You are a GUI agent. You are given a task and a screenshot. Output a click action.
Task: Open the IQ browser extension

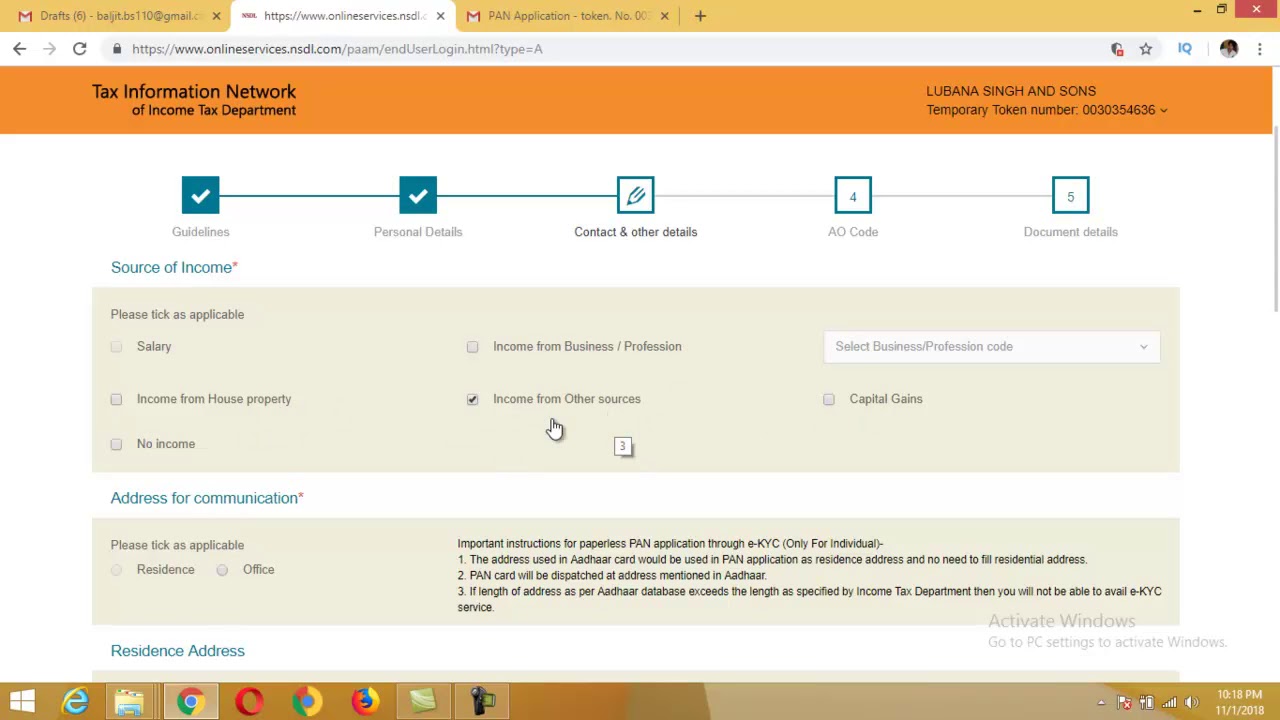[x=1185, y=49]
